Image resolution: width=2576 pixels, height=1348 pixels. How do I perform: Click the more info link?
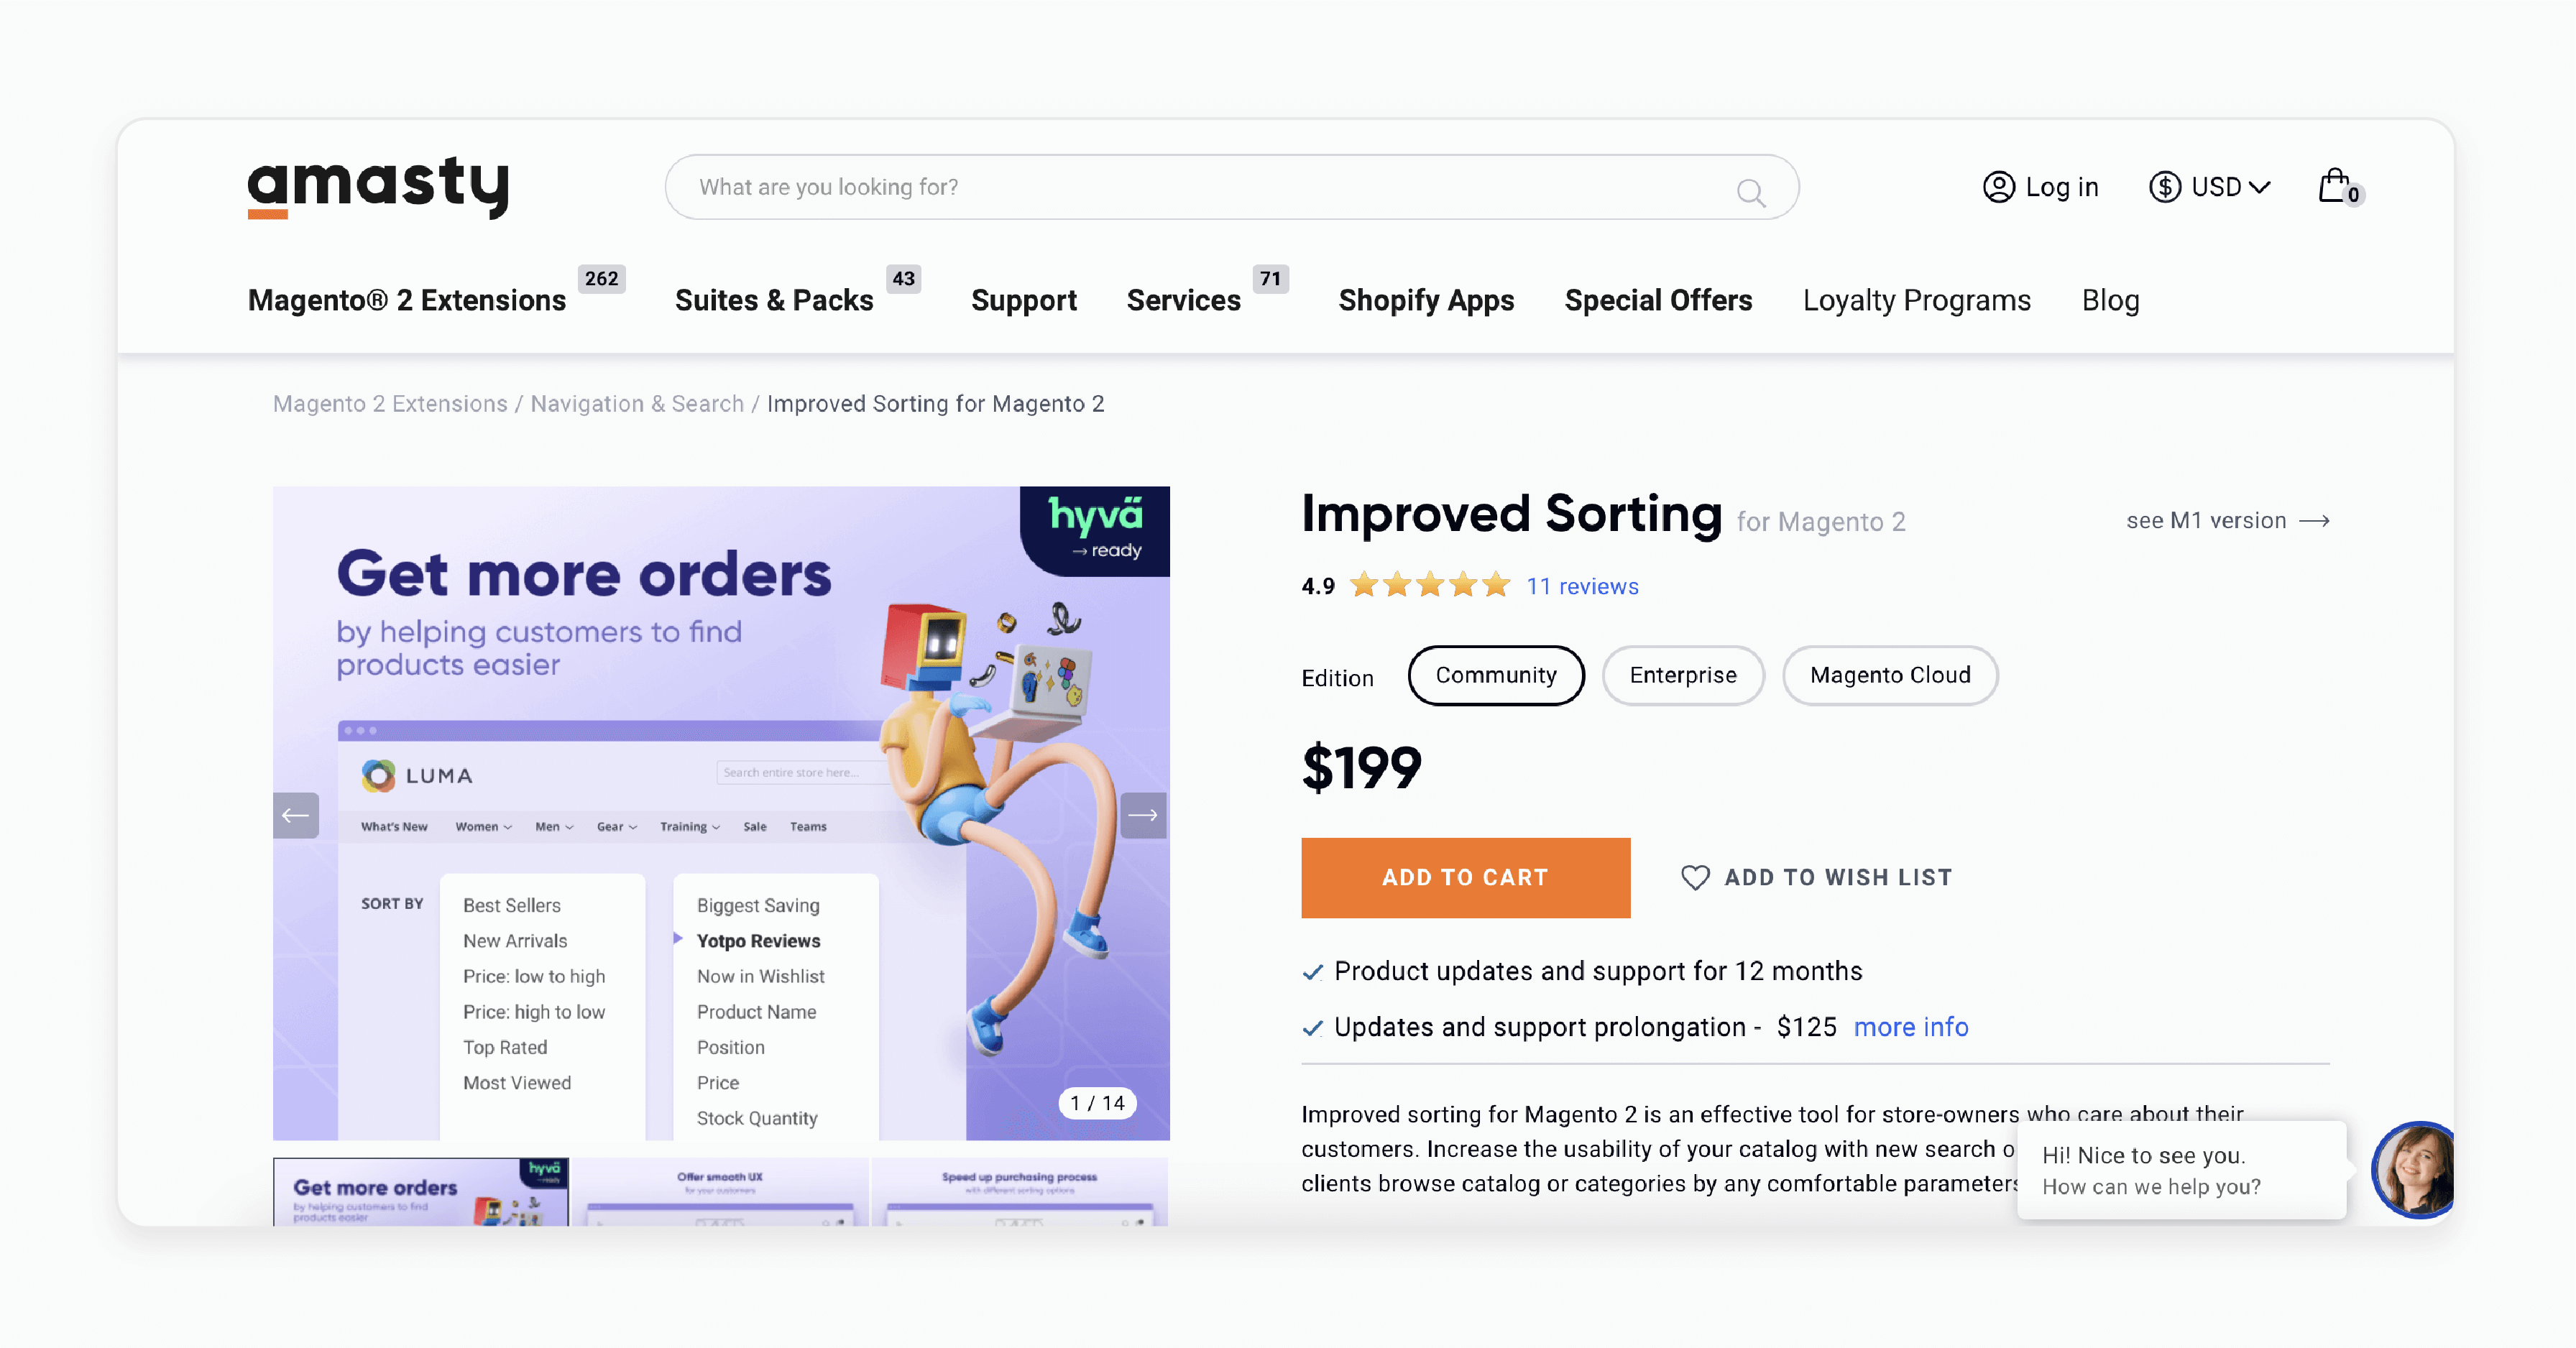1912,1028
